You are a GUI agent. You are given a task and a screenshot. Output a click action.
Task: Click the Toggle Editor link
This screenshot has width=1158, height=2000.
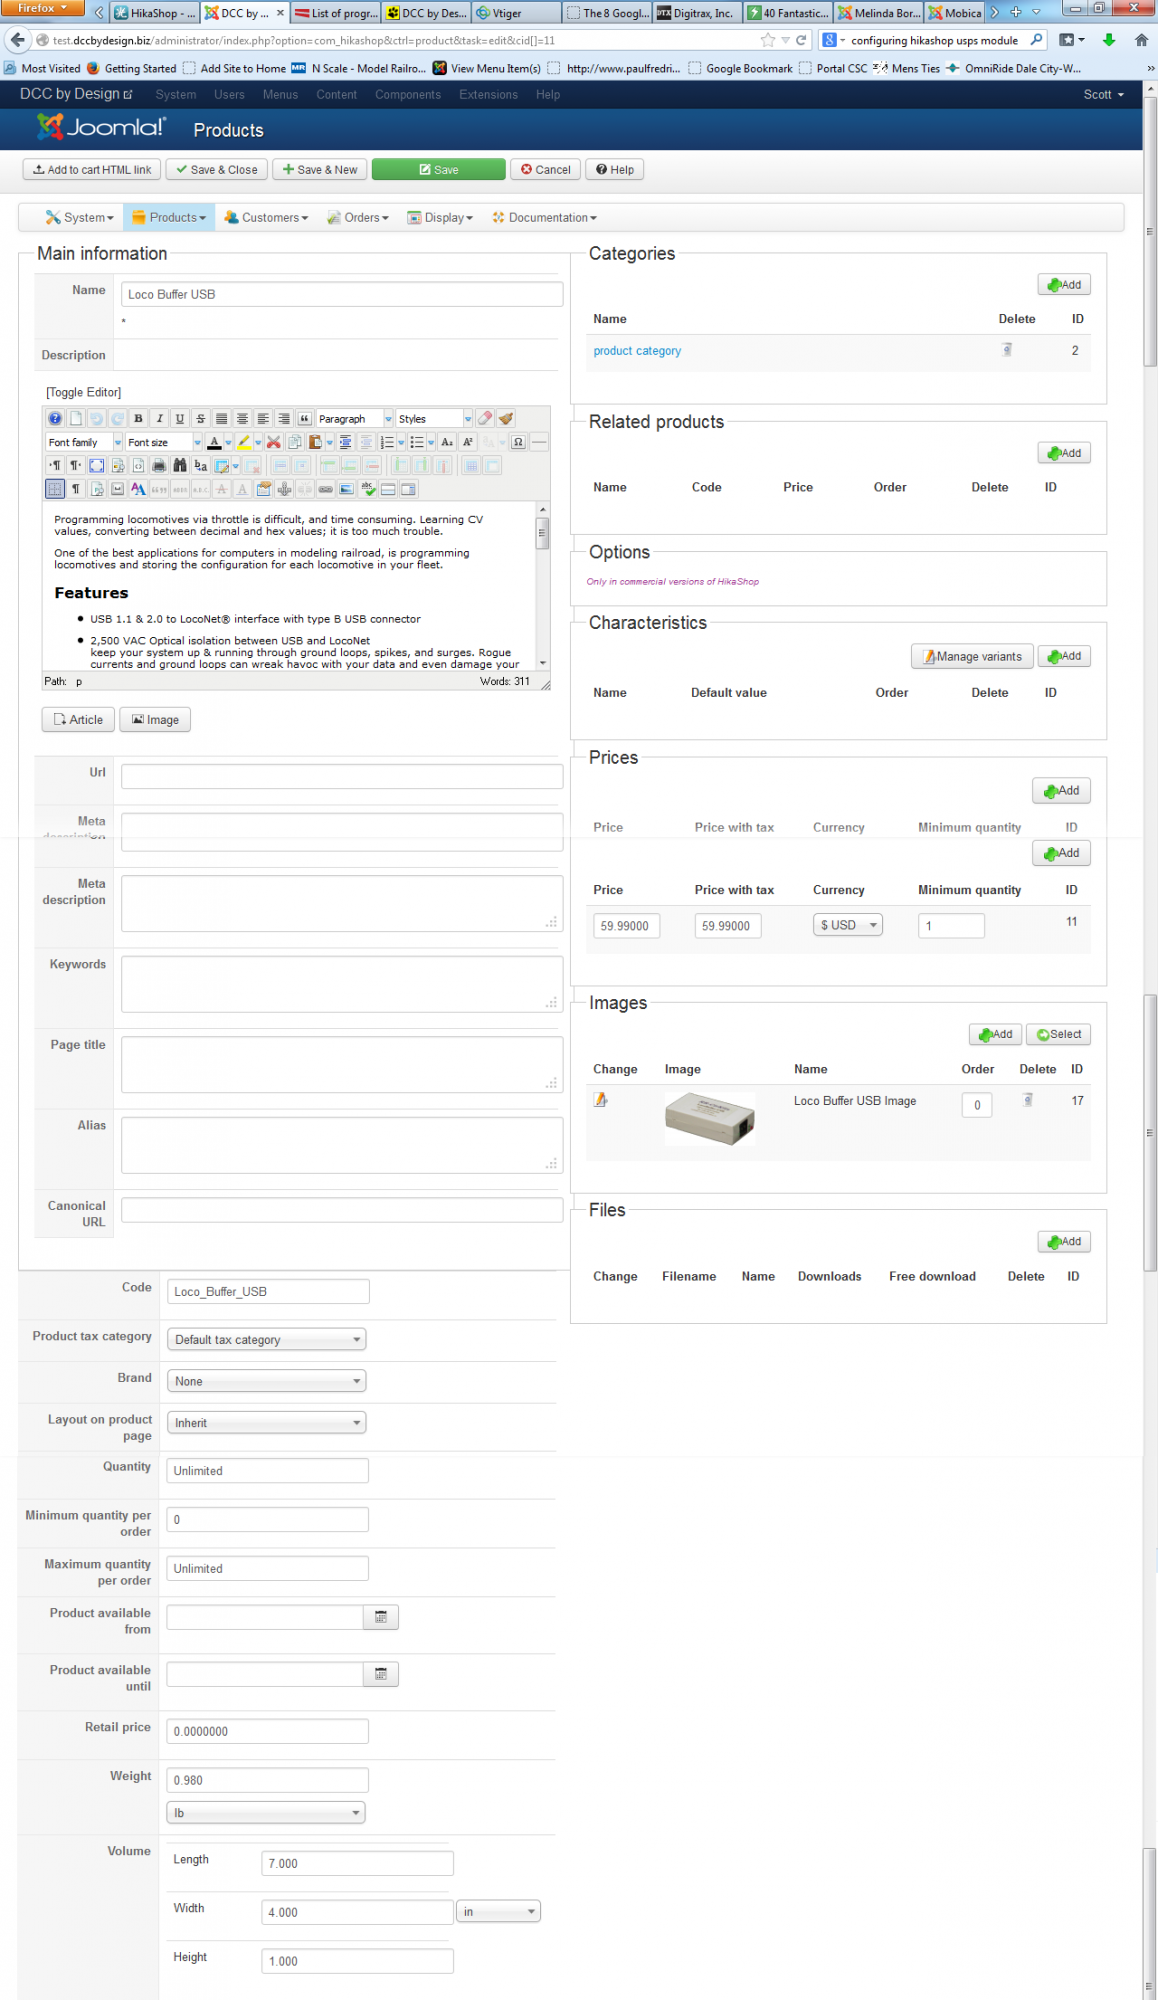click(83, 392)
